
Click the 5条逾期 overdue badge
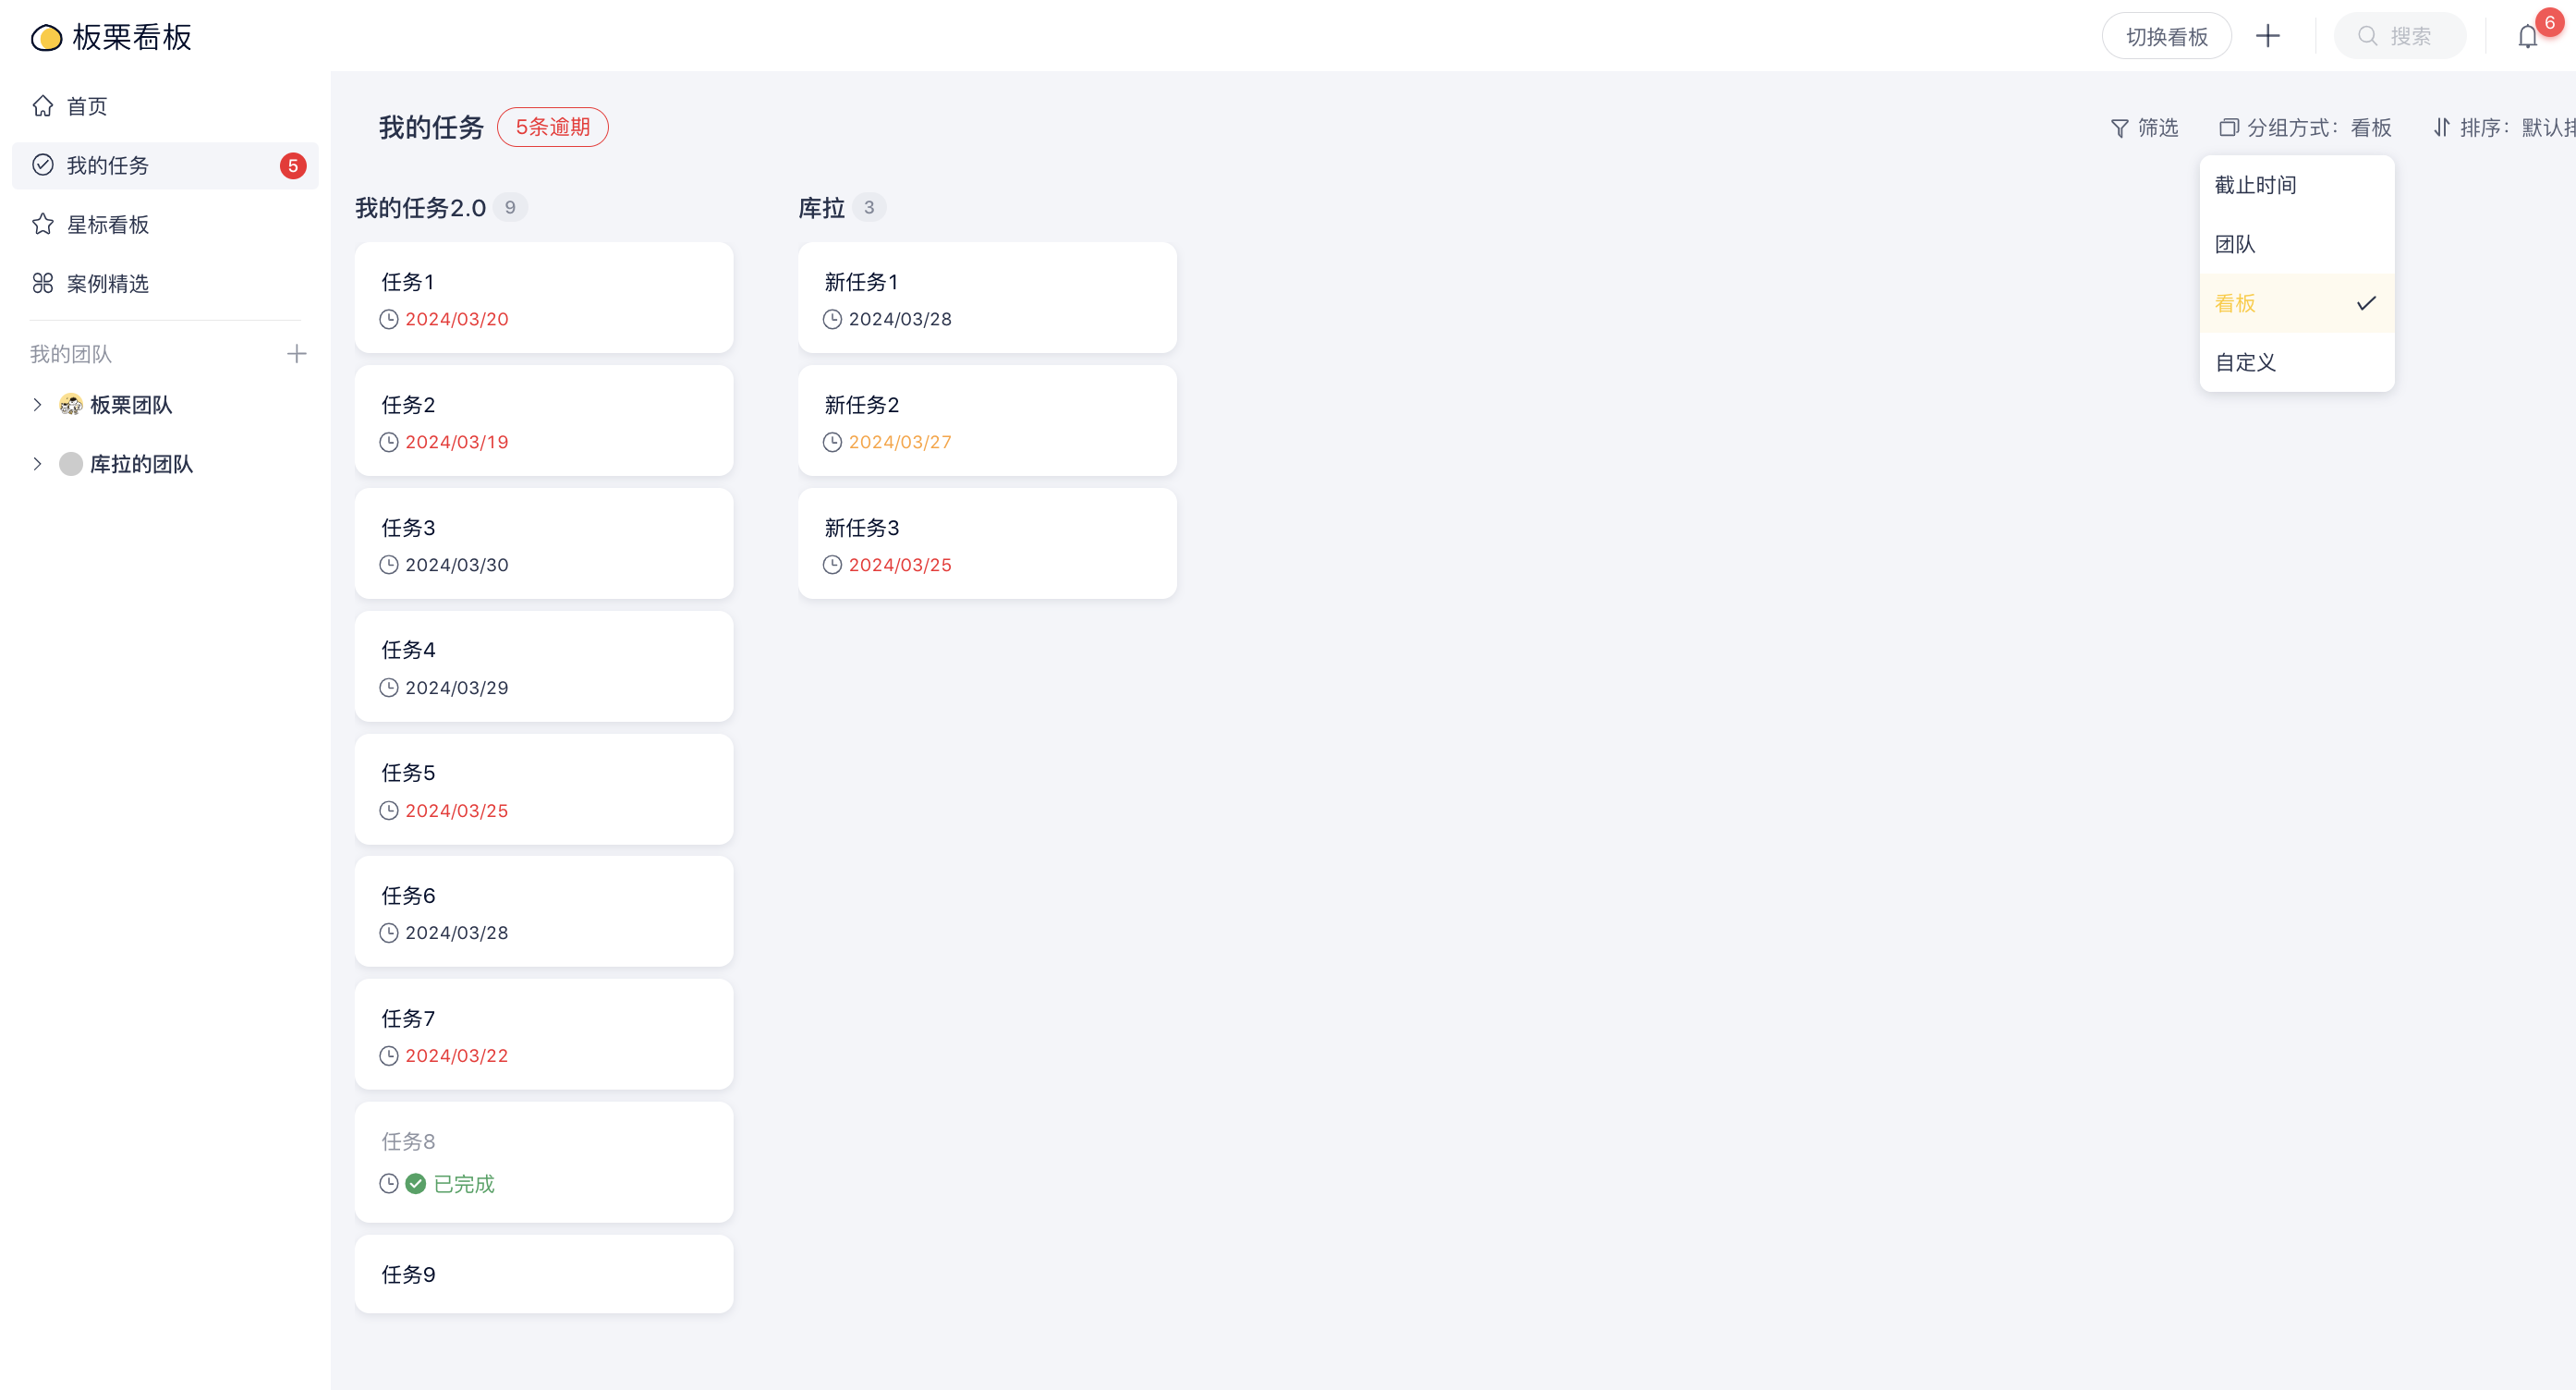pyautogui.click(x=552, y=127)
